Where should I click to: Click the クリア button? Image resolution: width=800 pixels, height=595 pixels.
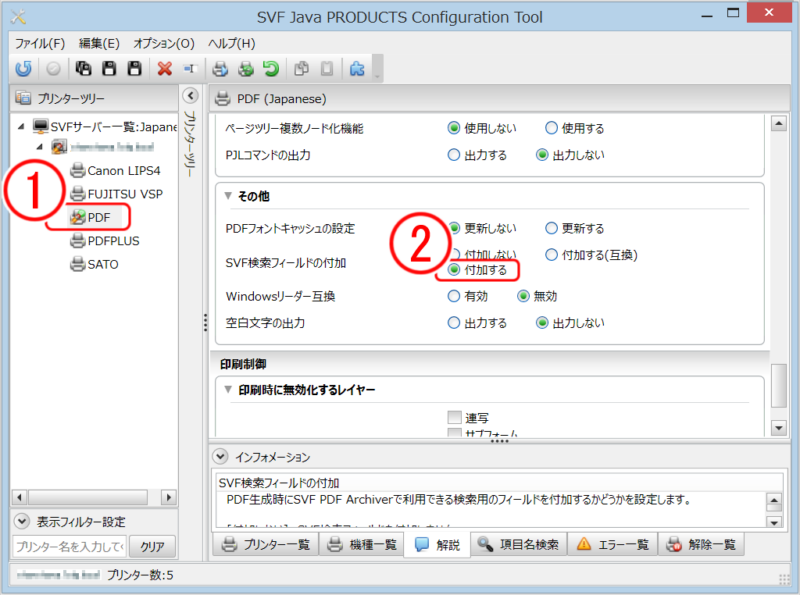point(151,547)
